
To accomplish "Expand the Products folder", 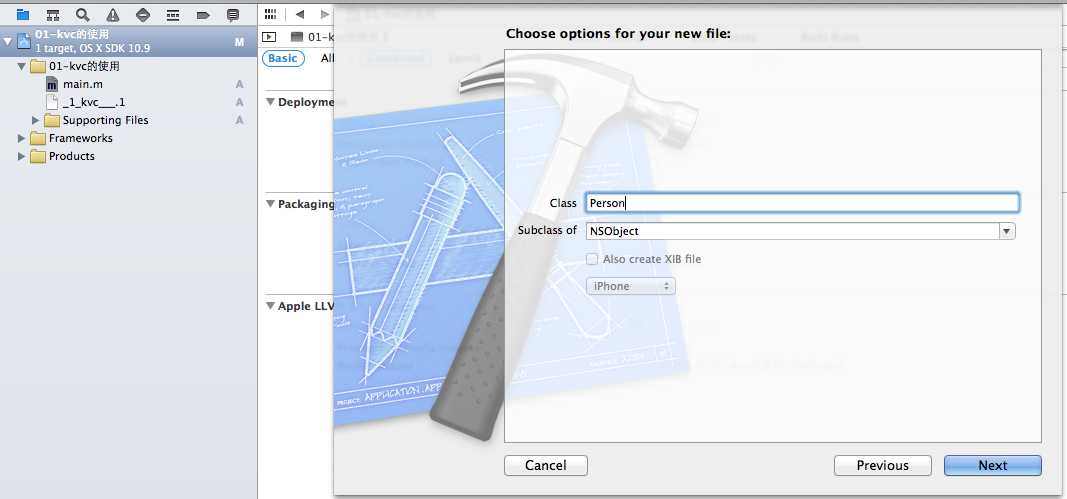I will (x=22, y=156).
